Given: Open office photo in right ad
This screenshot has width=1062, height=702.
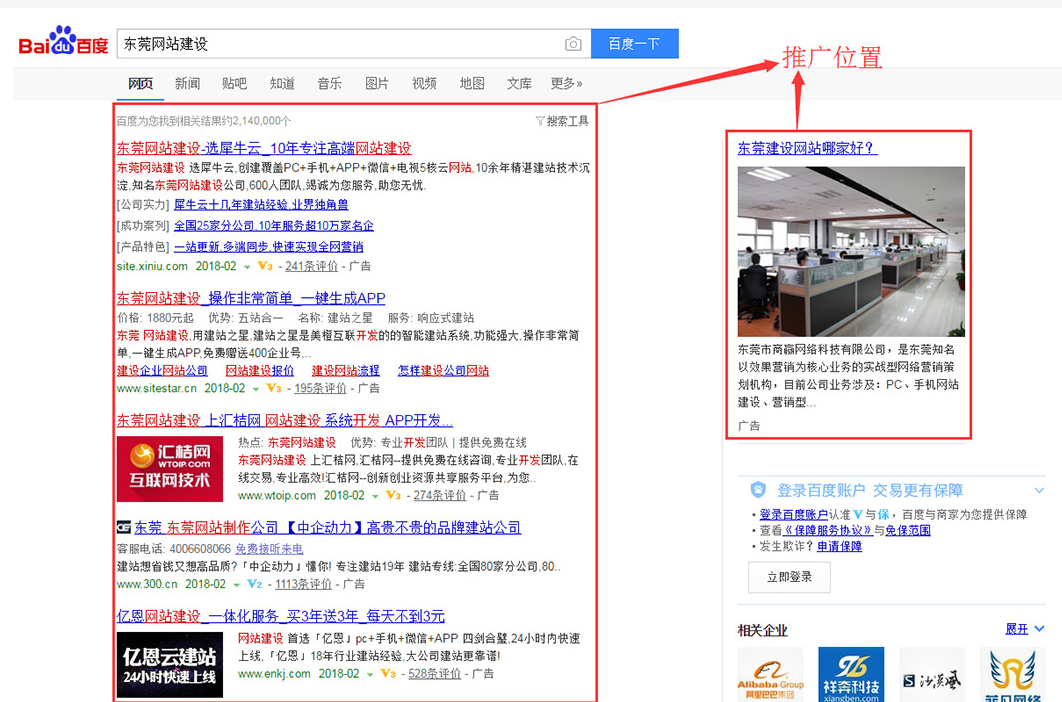Looking at the screenshot, I should (x=851, y=251).
